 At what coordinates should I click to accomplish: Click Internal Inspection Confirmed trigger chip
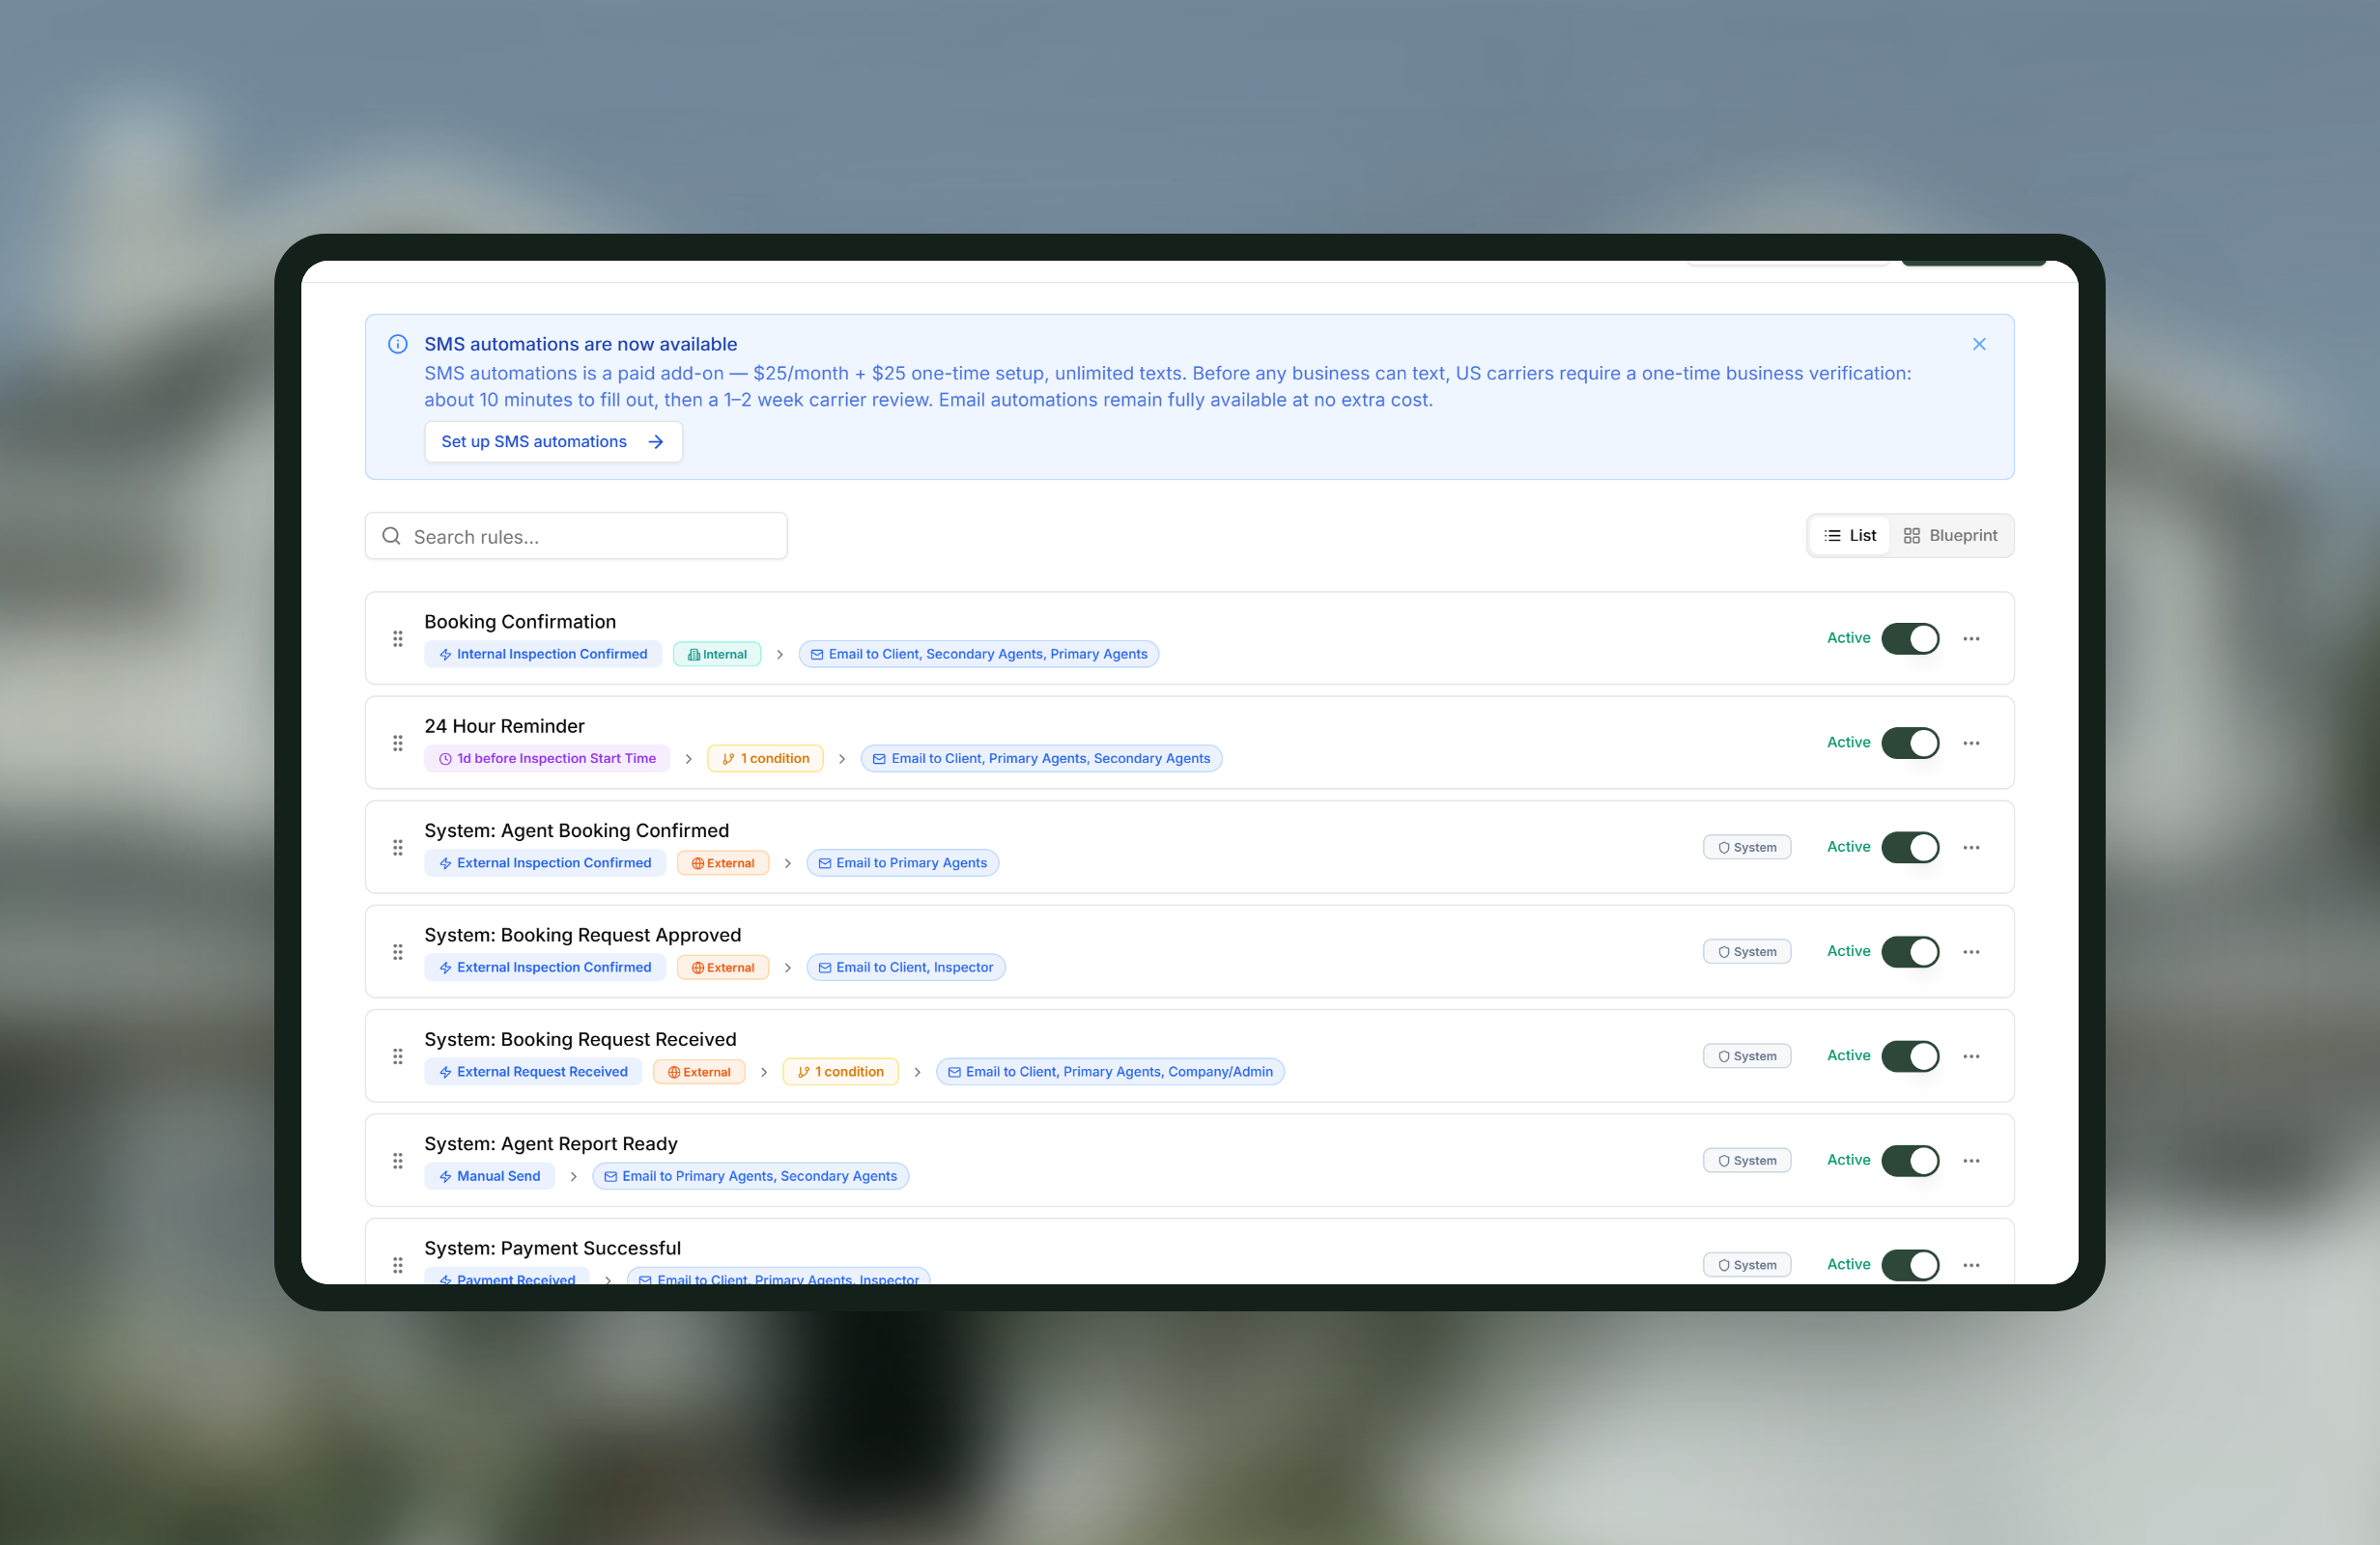[x=543, y=654]
